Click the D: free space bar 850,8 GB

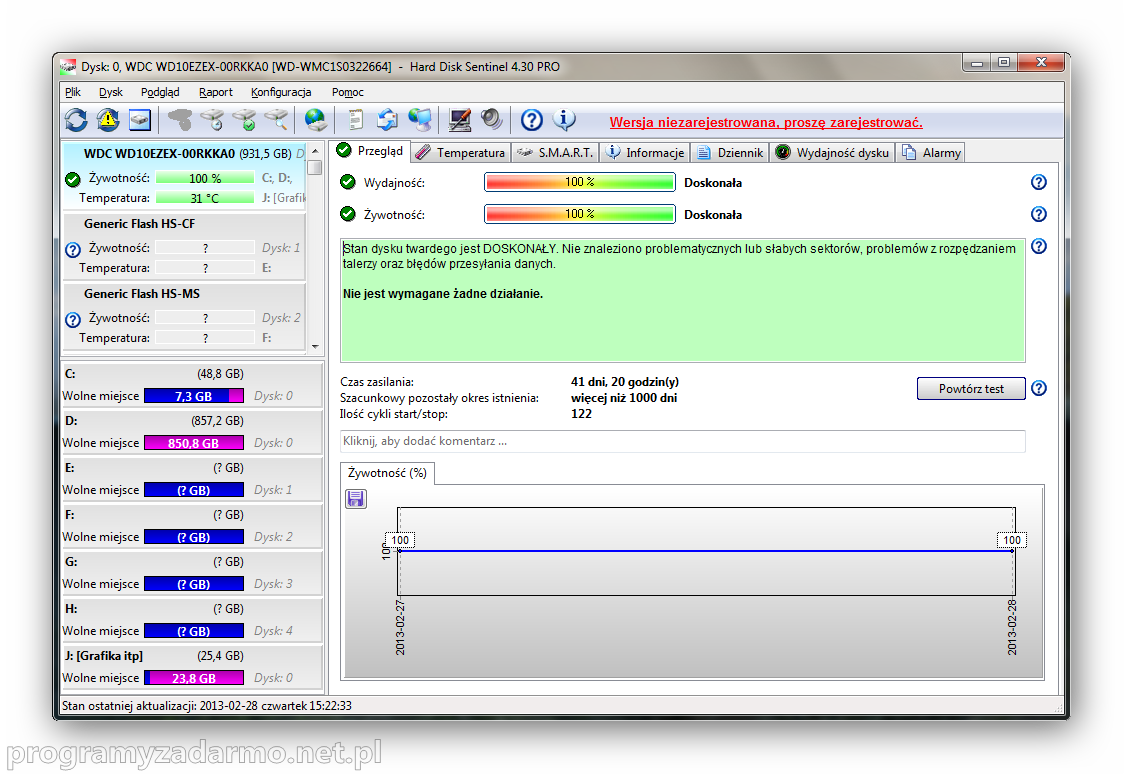194,443
